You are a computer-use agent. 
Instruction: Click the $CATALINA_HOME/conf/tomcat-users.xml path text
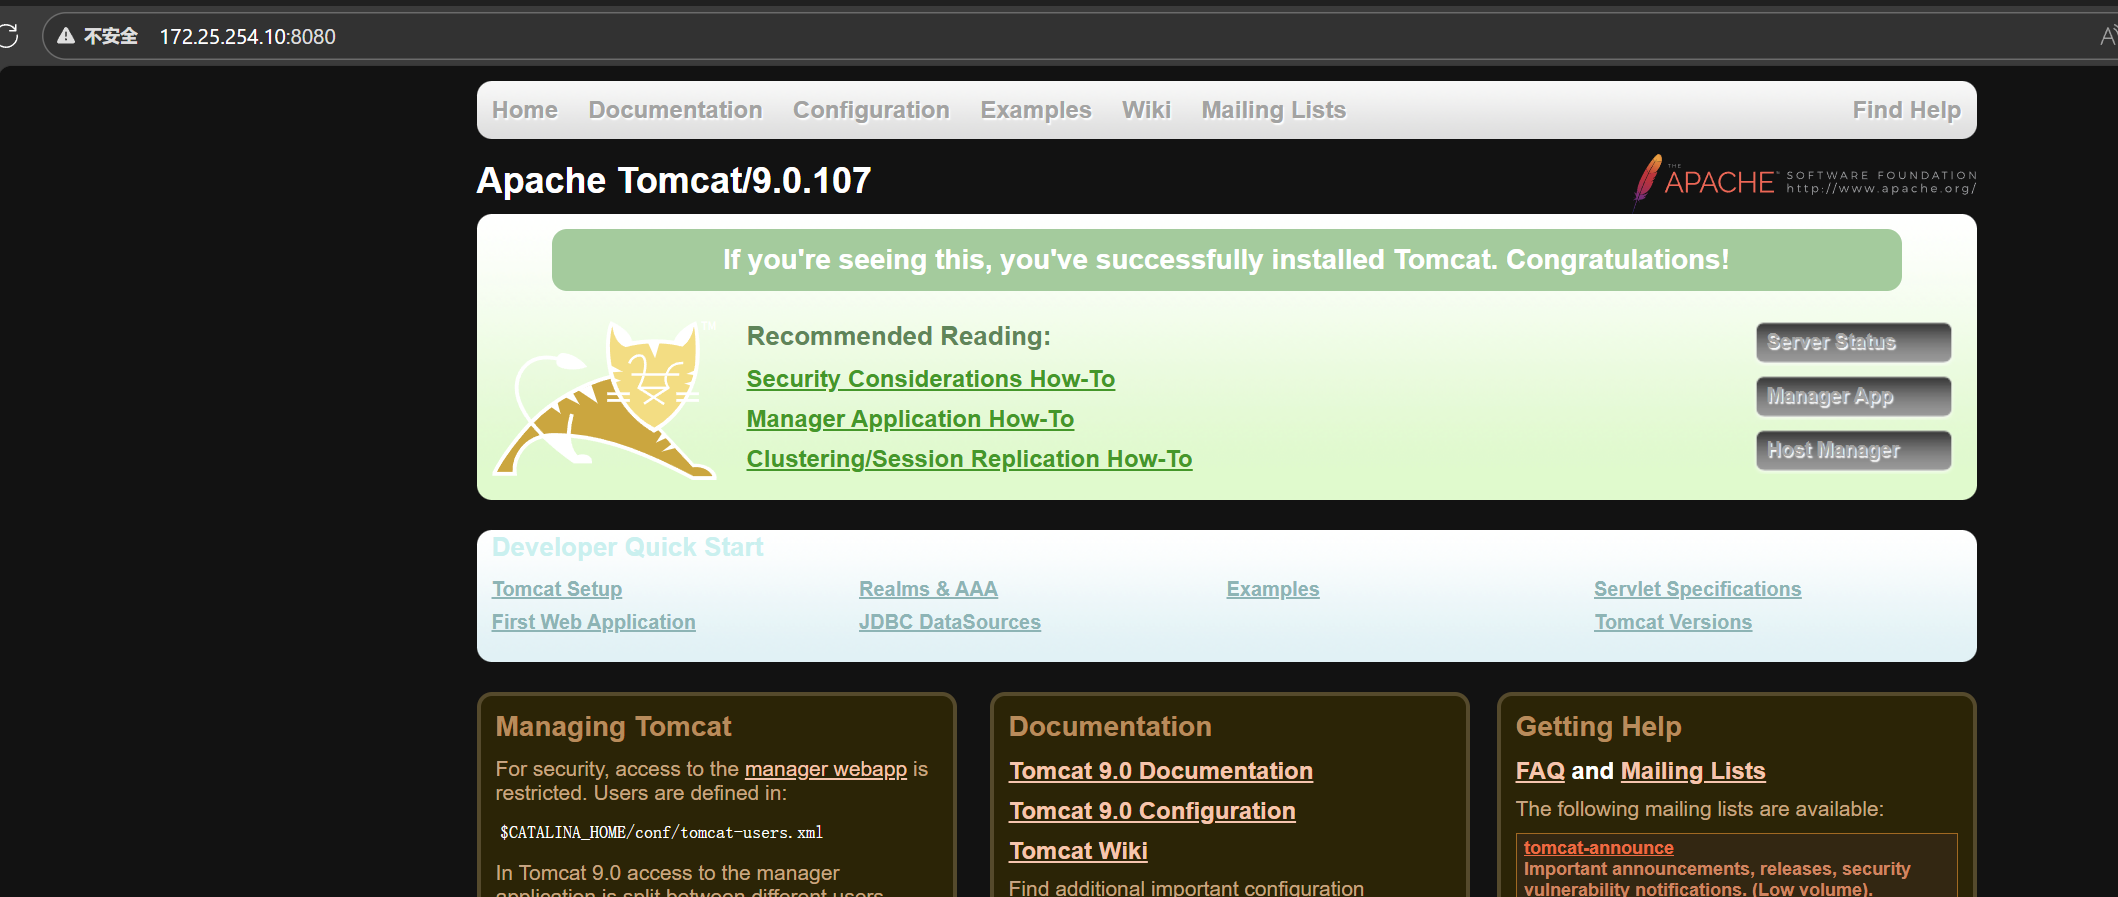pyautogui.click(x=661, y=832)
